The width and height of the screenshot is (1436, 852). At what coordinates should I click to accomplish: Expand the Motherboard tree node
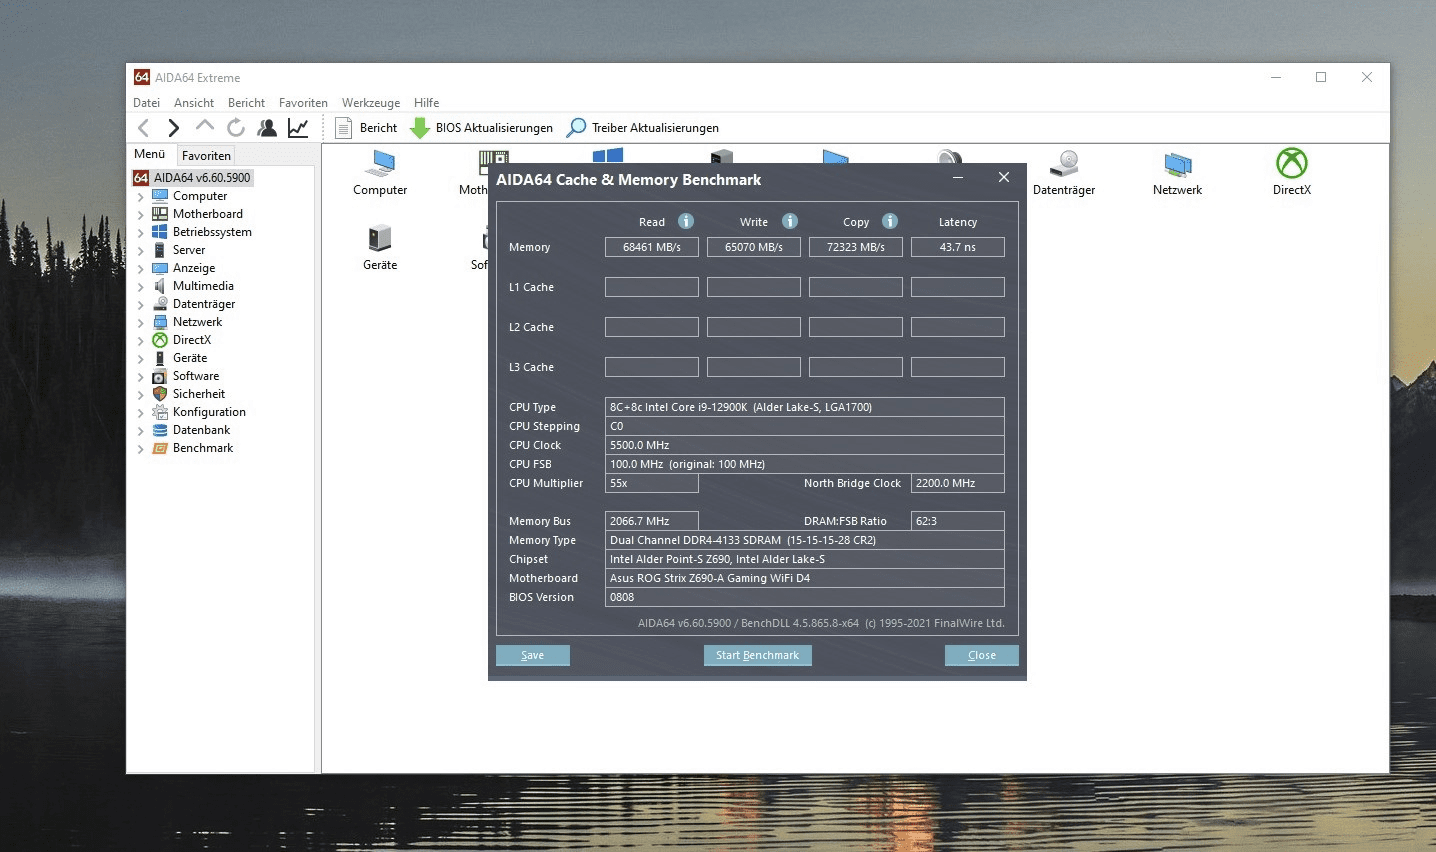[140, 215]
